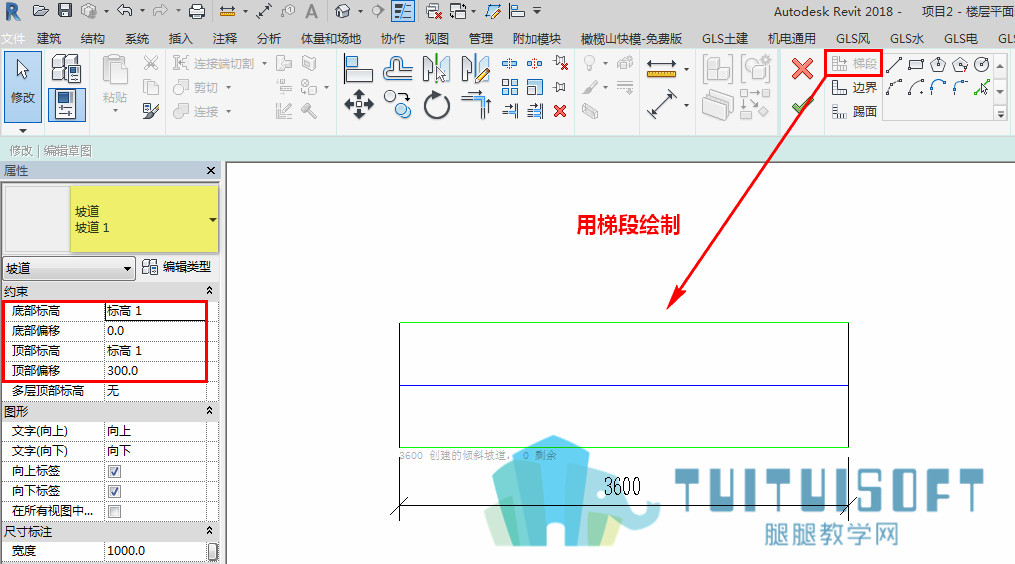Open the Modify panel dropdown arrow below 修改
This screenshot has width=1015, height=564.
pos(23,130)
